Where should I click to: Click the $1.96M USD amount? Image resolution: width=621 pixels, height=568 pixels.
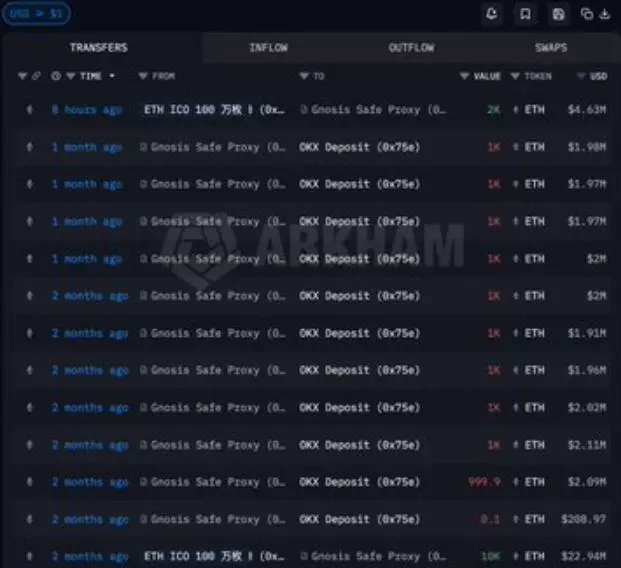pos(587,371)
